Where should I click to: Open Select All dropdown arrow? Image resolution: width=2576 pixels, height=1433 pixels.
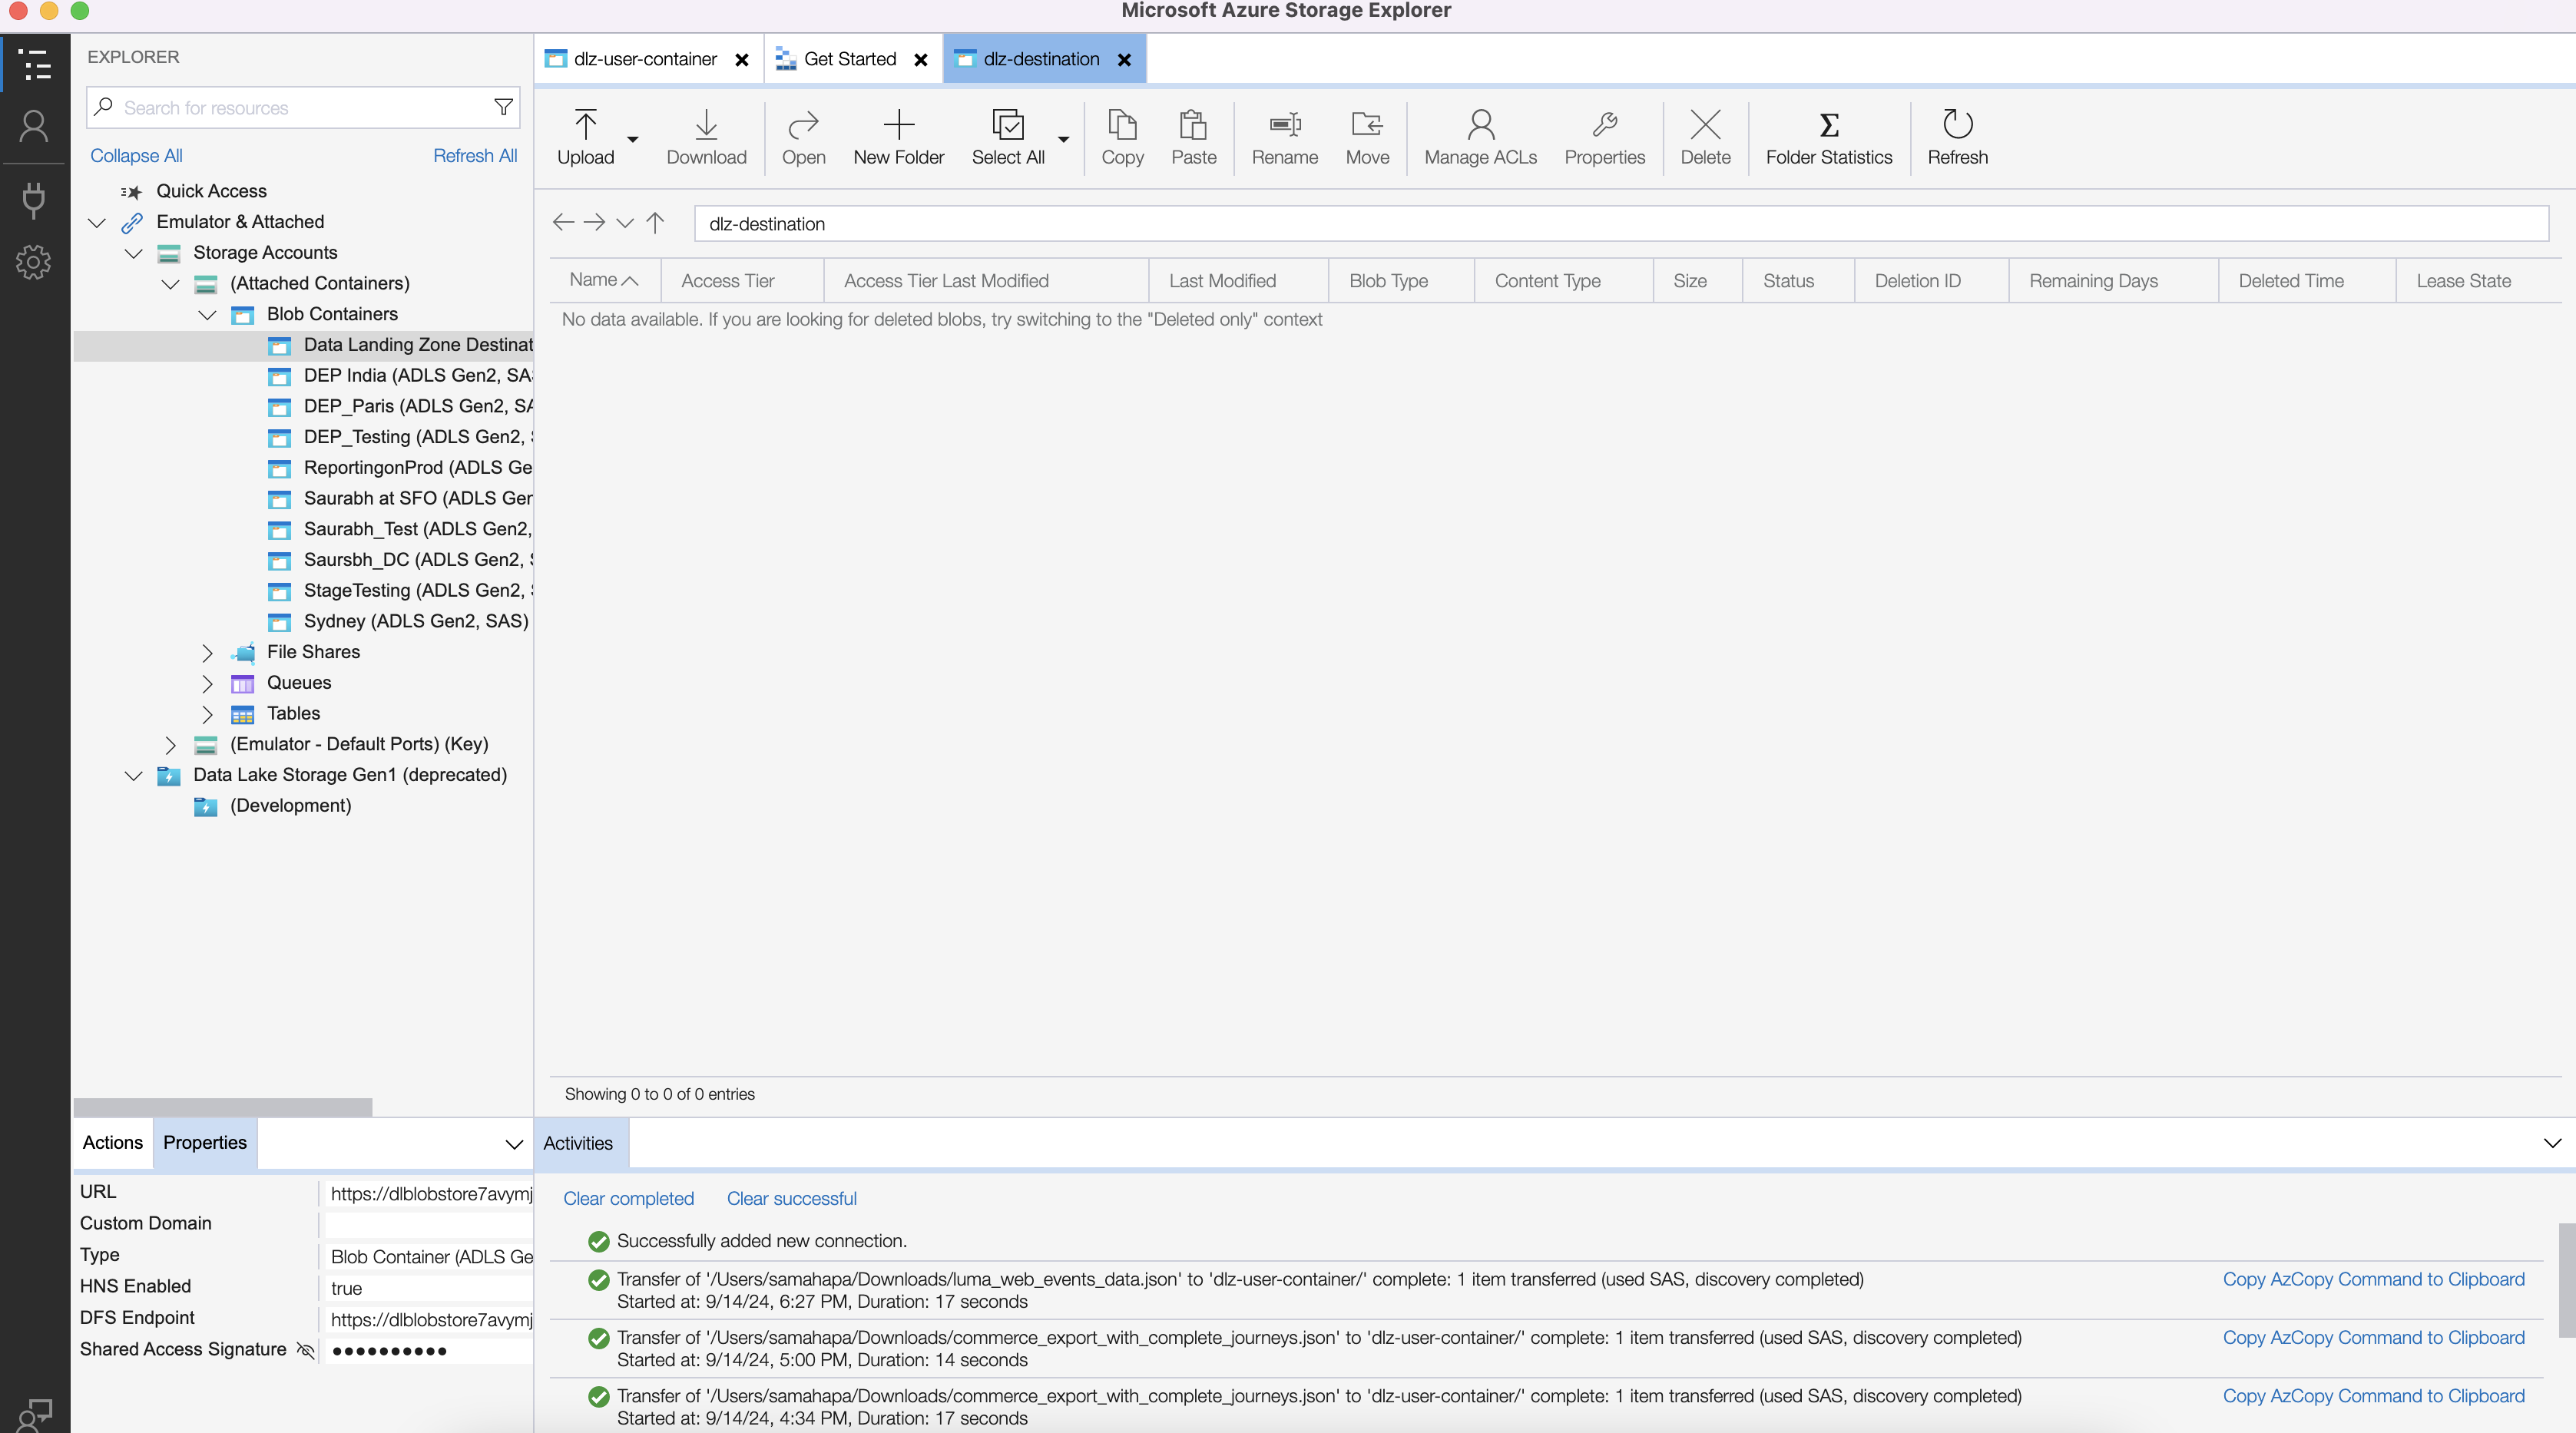click(x=1063, y=139)
